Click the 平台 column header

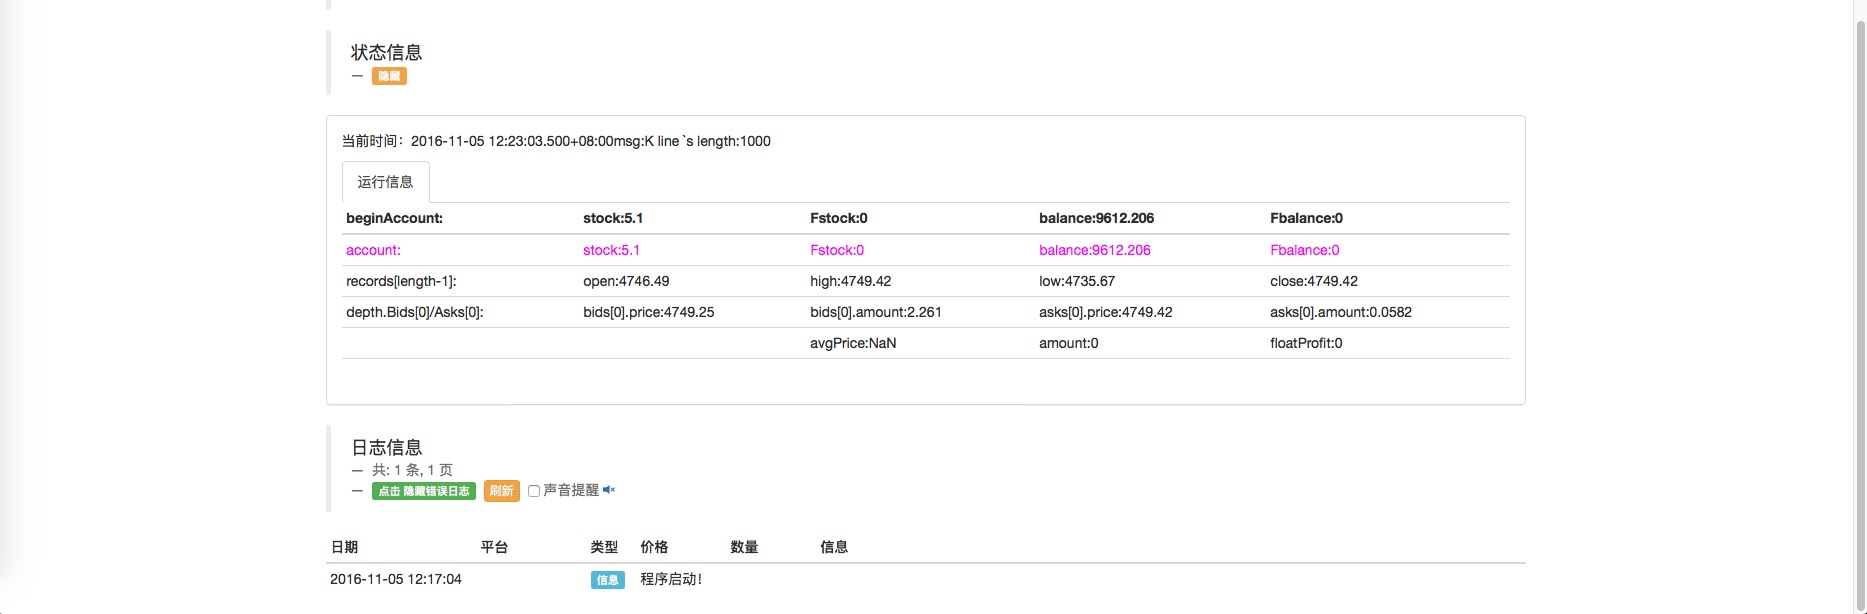tap(494, 547)
